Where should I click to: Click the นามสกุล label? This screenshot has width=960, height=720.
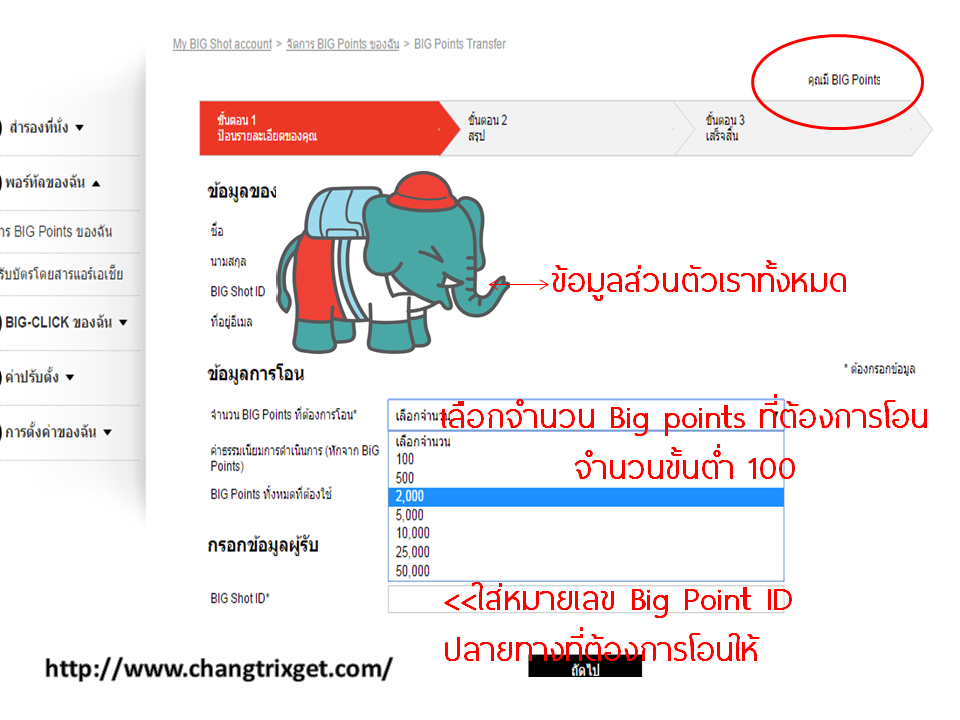[x=228, y=261]
